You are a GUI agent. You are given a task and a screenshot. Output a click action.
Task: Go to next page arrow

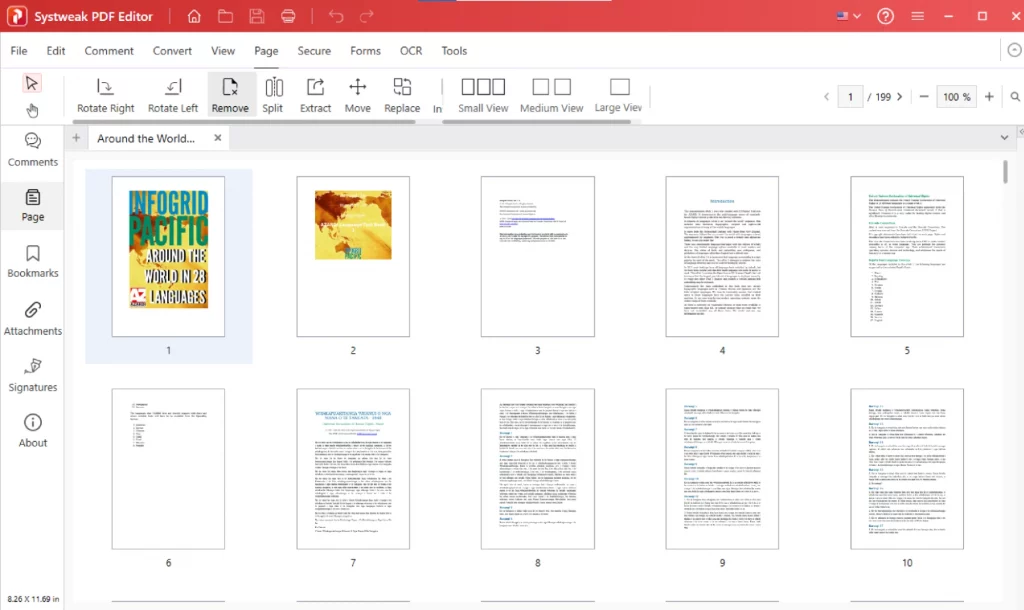pyautogui.click(x=900, y=97)
